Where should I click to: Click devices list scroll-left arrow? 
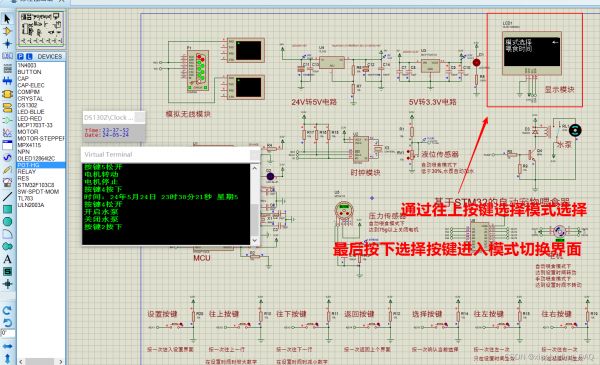pos(21,362)
